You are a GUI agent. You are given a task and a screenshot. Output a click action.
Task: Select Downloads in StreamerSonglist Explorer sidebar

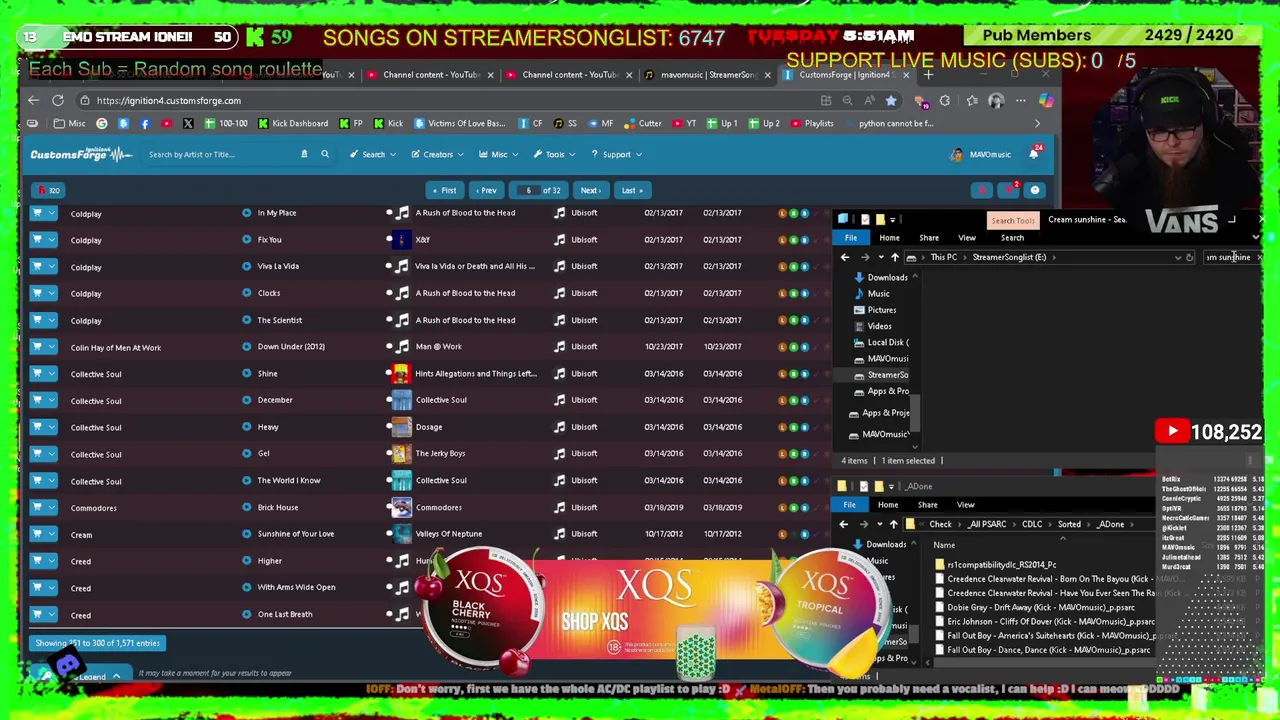881,278
